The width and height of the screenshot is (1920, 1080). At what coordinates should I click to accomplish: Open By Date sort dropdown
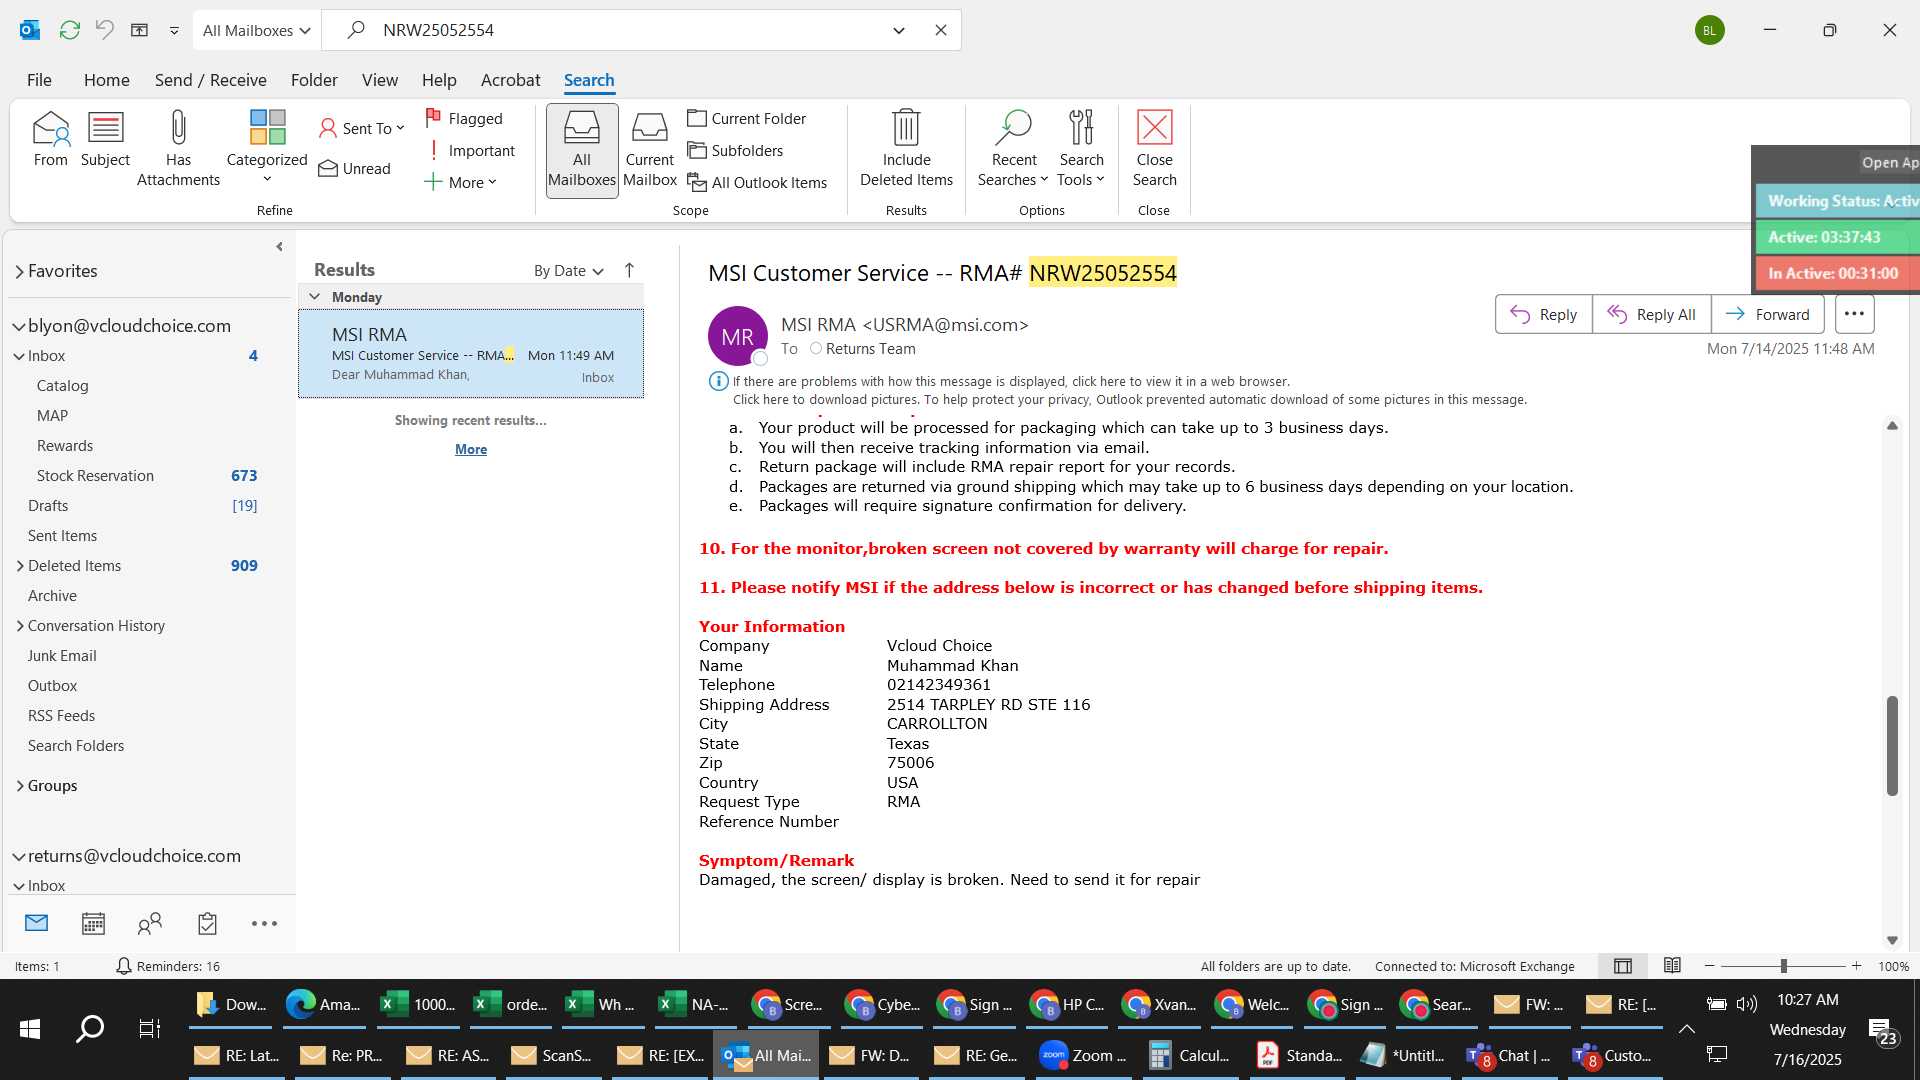(x=568, y=270)
